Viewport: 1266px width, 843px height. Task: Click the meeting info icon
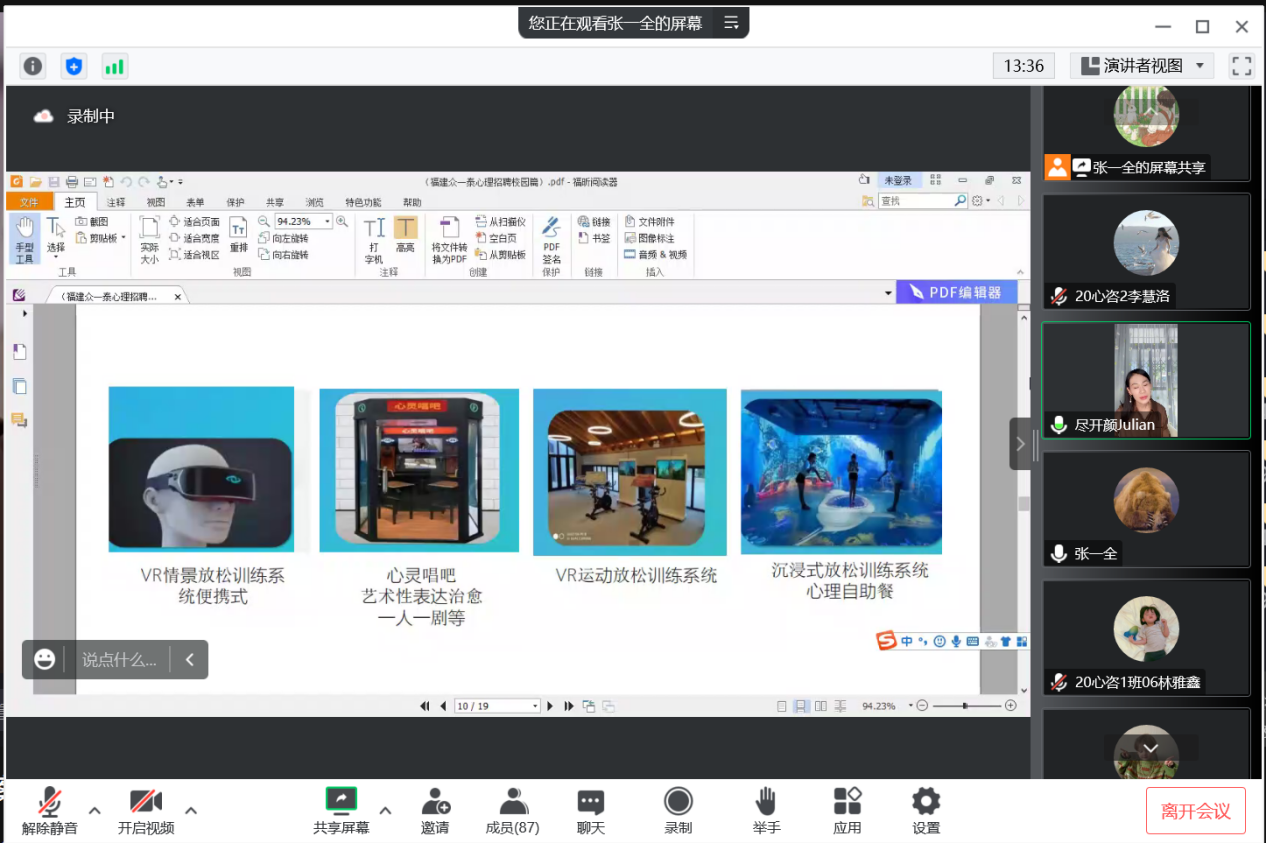(33, 66)
